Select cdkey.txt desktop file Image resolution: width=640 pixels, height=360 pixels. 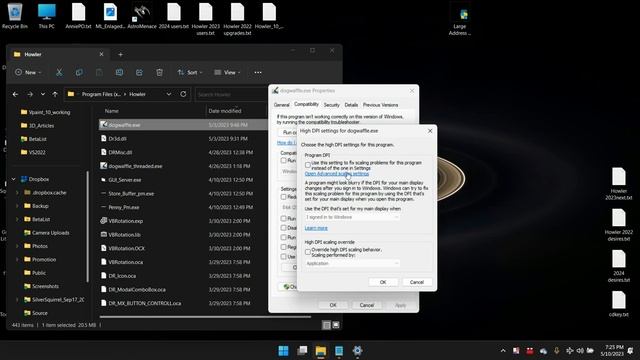[x=619, y=304]
